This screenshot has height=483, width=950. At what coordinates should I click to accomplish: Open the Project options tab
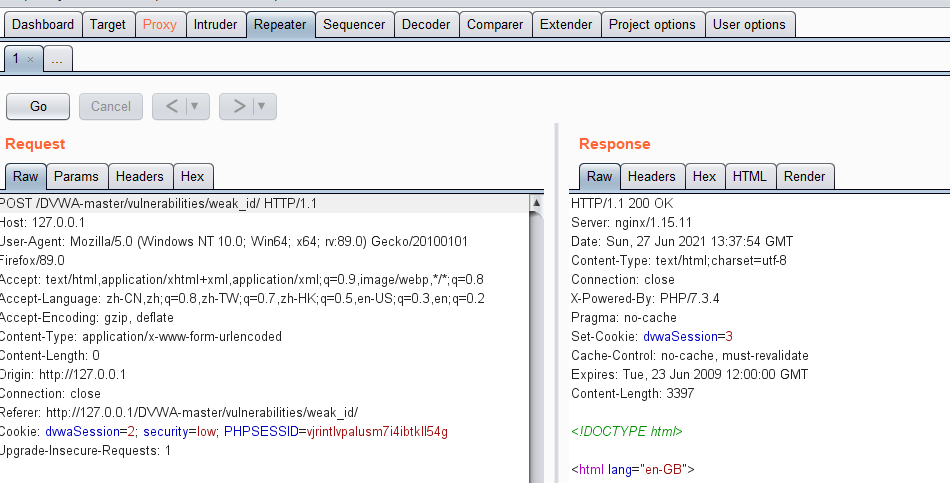point(652,24)
